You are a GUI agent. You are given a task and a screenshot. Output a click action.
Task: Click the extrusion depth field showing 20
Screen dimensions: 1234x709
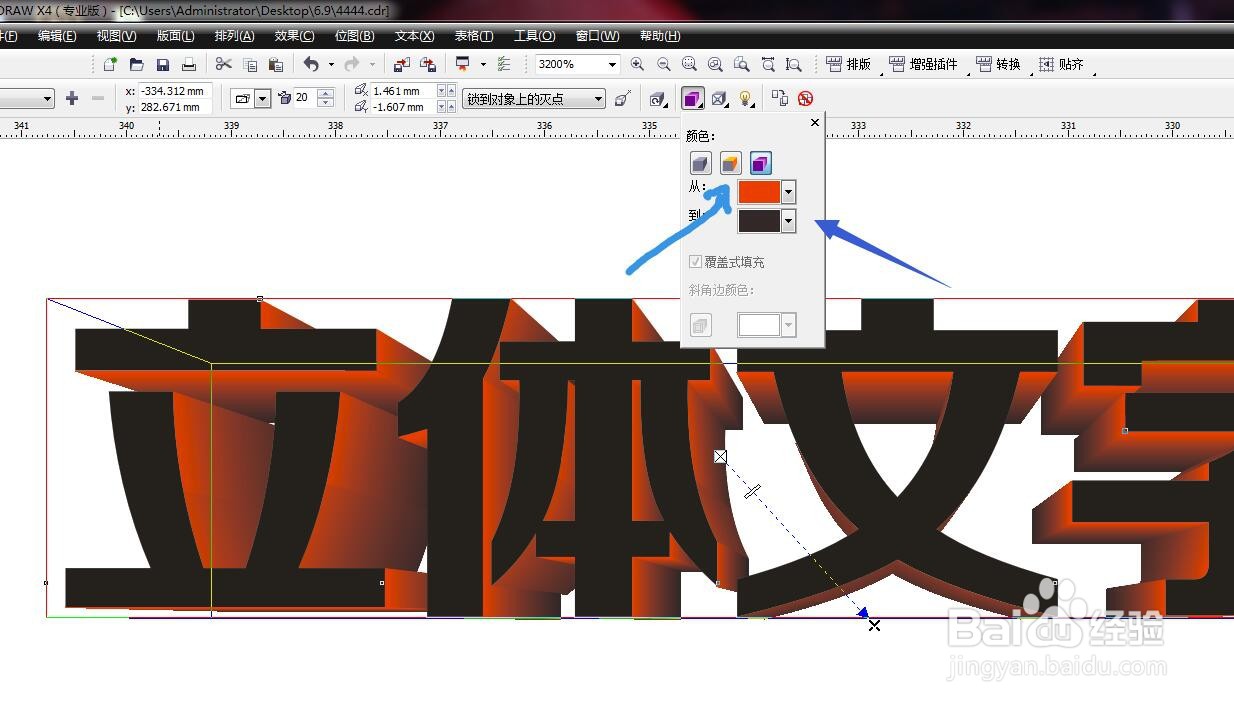(x=303, y=98)
